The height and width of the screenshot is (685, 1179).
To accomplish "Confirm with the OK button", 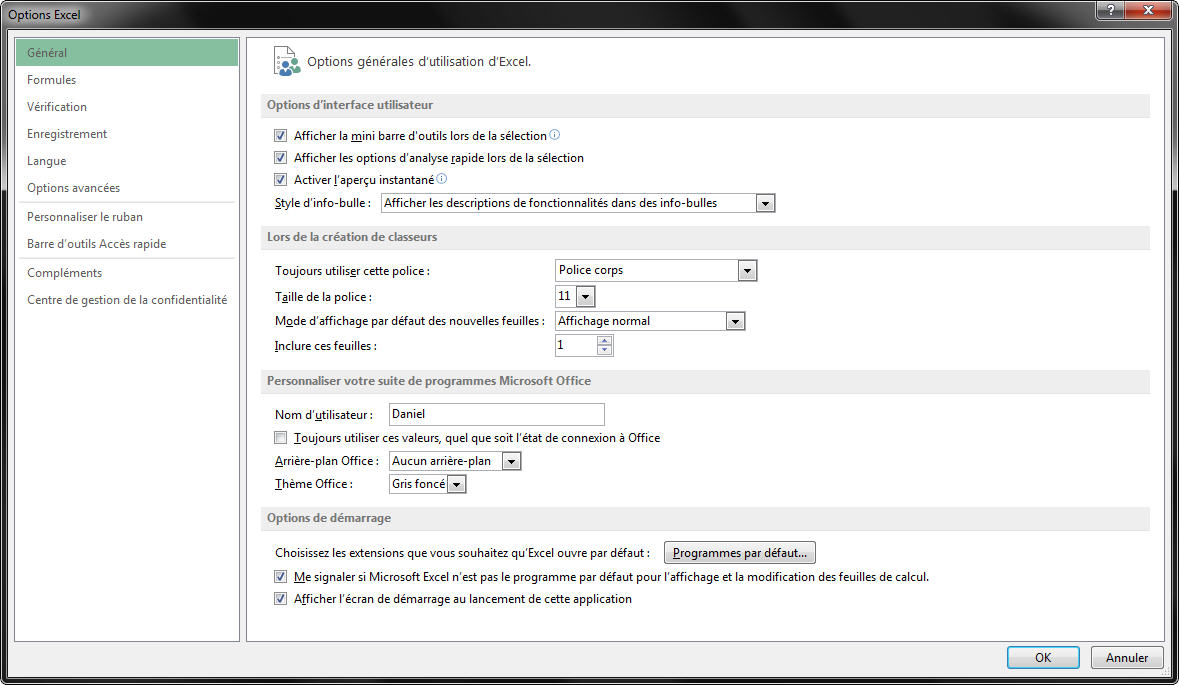I will [x=1043, y=657].
